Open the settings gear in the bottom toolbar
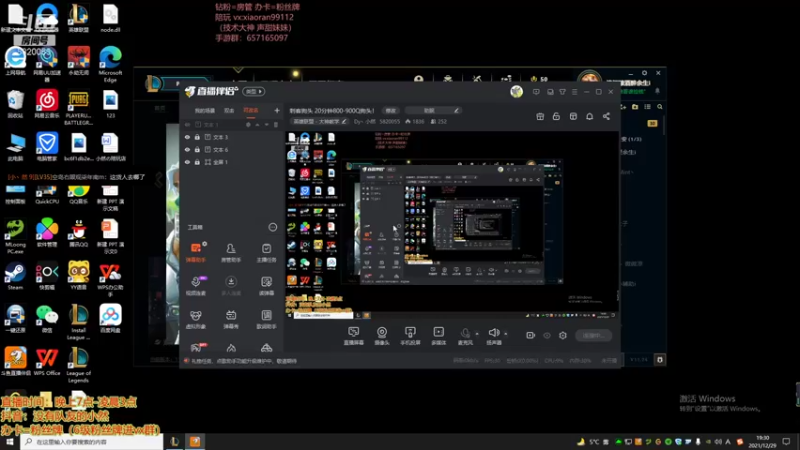The image size is (800, 450). click(x=563, y=335)
